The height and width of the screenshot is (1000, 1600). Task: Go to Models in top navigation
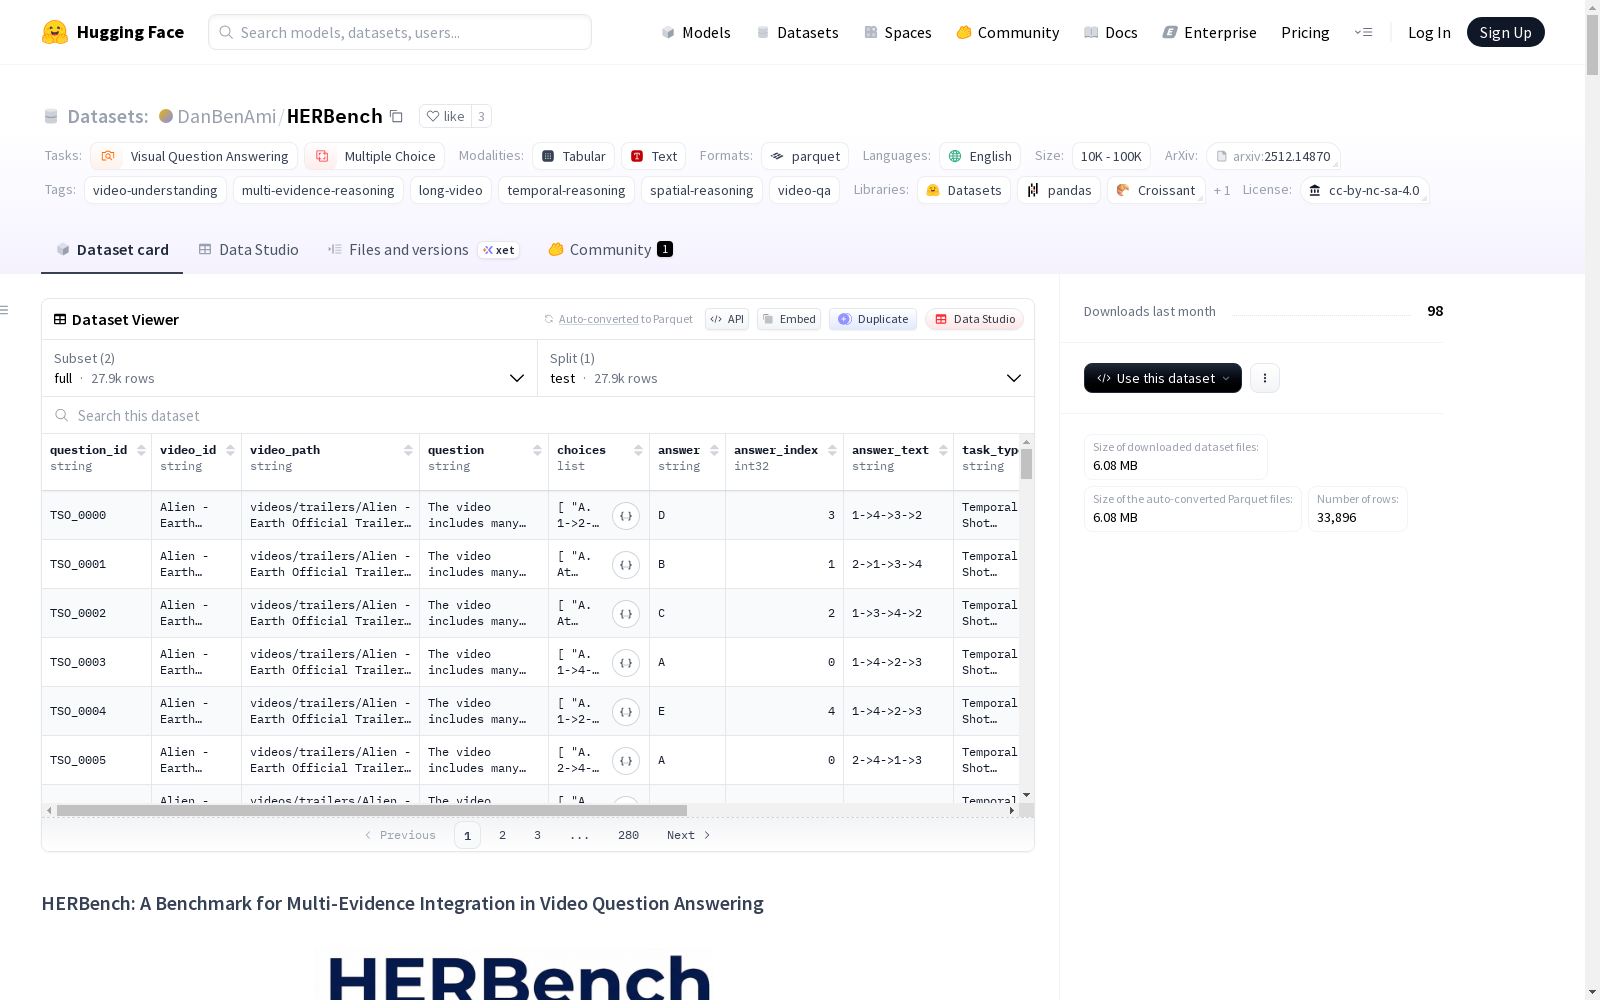point(696,32)
